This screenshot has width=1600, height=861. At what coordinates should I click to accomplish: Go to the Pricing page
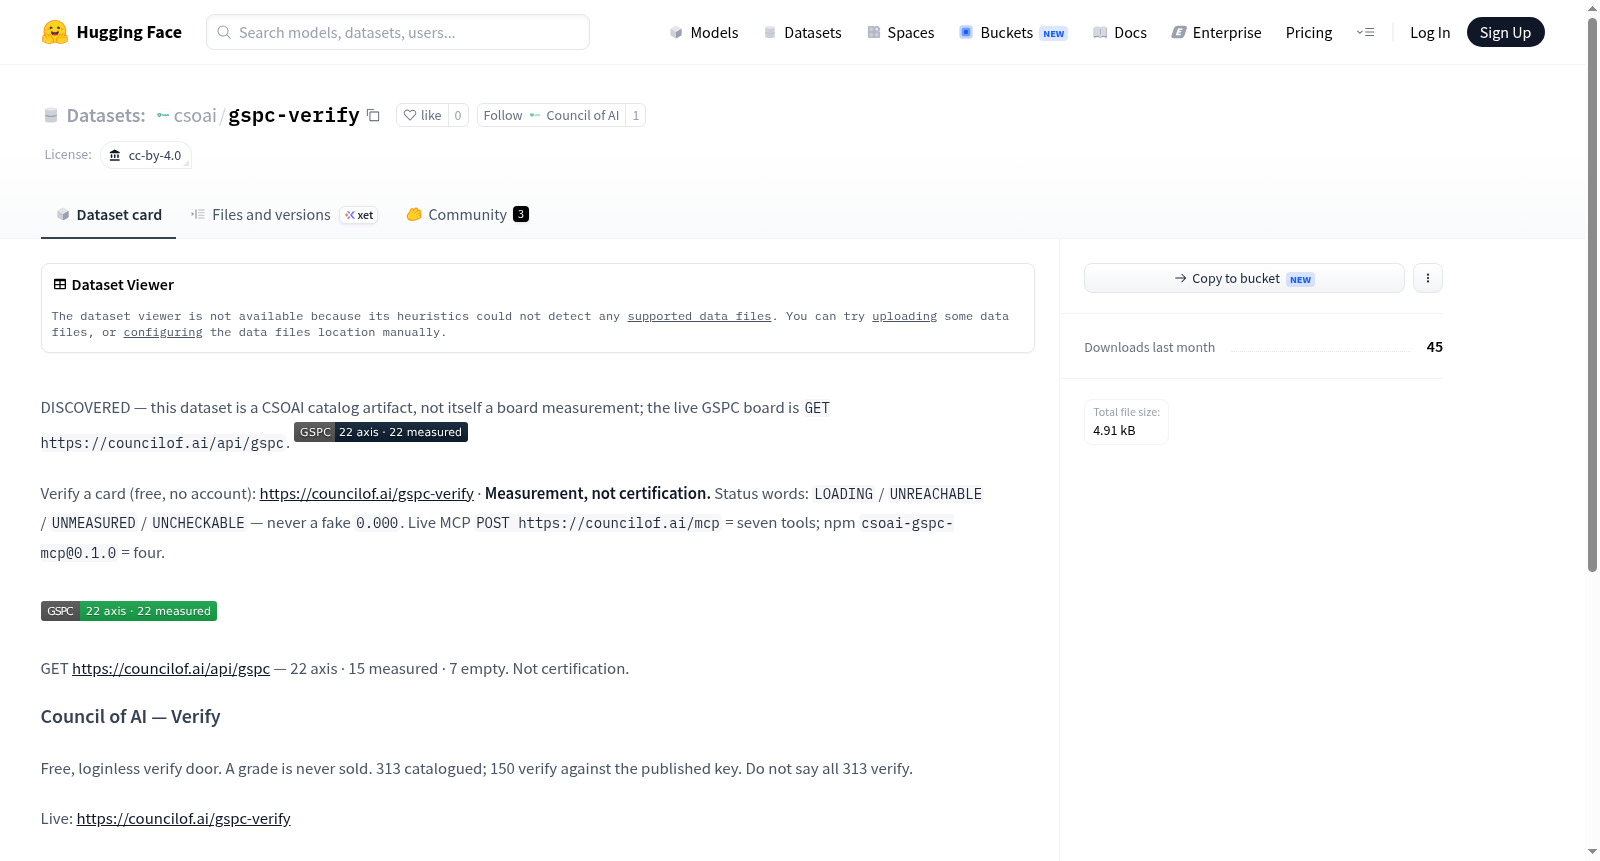1309,33
